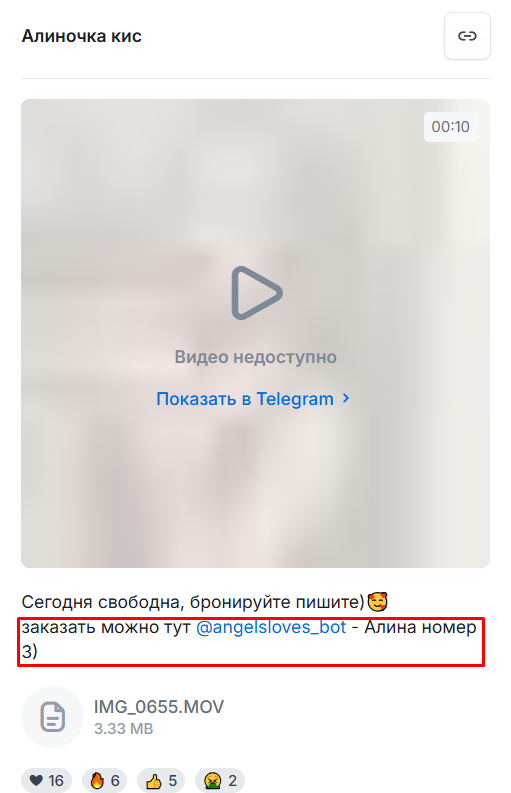This screenshot has height=793, width=511.
Task: Click the заказать можно тут text
Action: pos(106,627)
